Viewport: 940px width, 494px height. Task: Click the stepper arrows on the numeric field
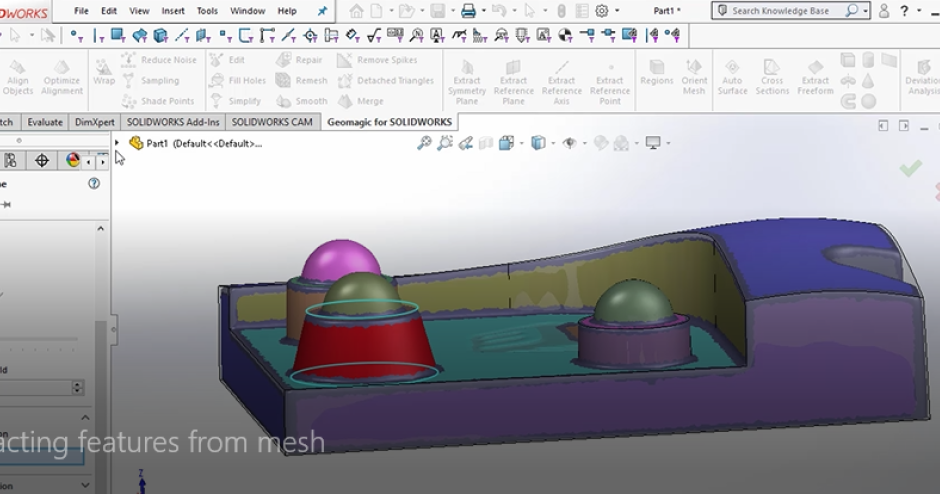[78, 388]
